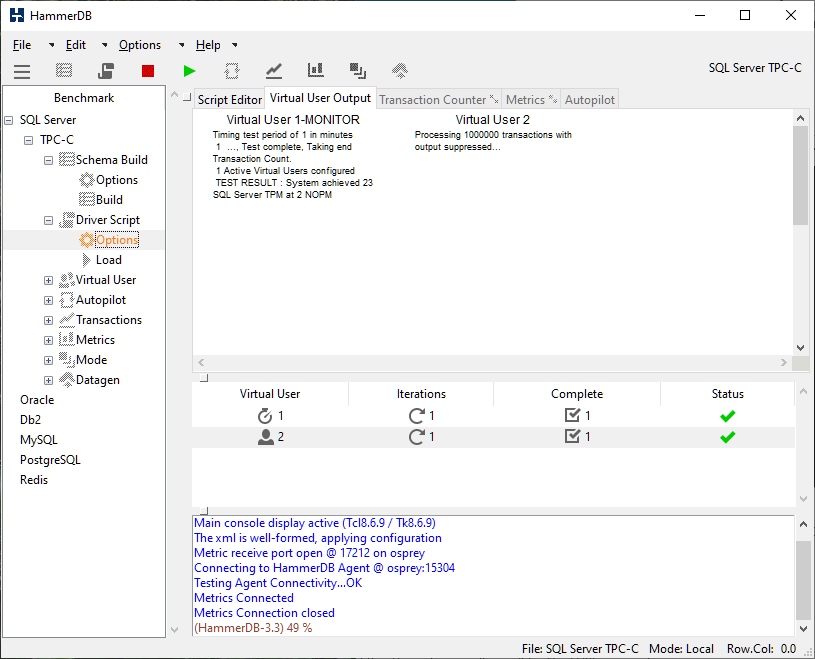This screenshot has height=659, width=815.
Task: Select PostgreSQL in the benchmark tree
Action: click(50, 460)
